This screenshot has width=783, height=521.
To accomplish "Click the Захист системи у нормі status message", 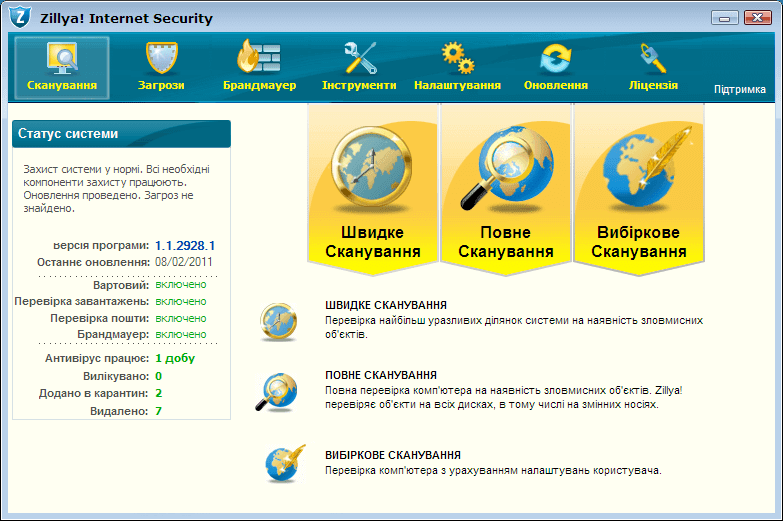I will [116, 189].
